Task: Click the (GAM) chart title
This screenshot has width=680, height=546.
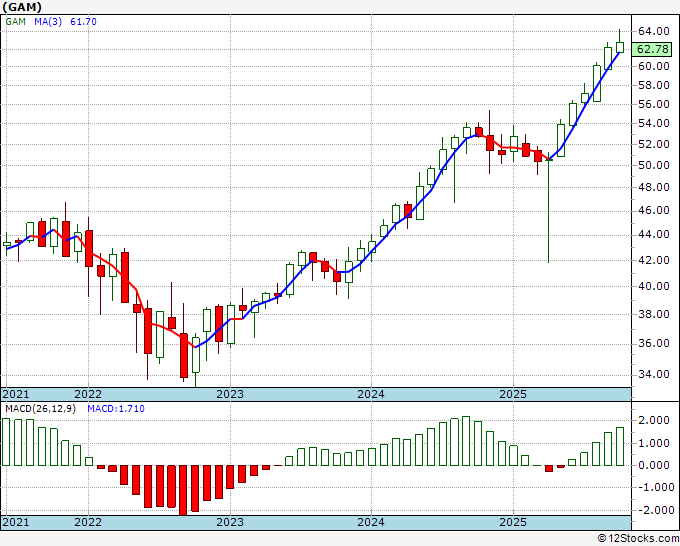Action: pyautogui.click(x=23, y=7)
